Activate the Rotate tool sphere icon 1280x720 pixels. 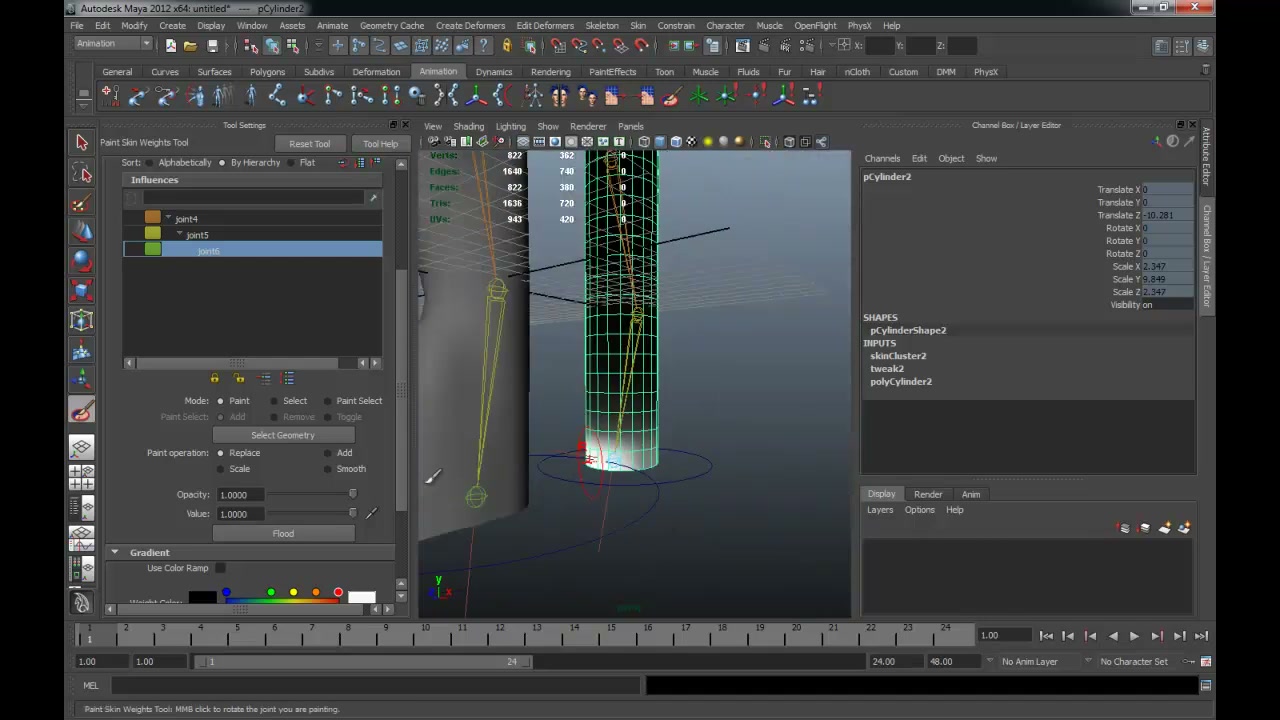[x=82, y=261]
